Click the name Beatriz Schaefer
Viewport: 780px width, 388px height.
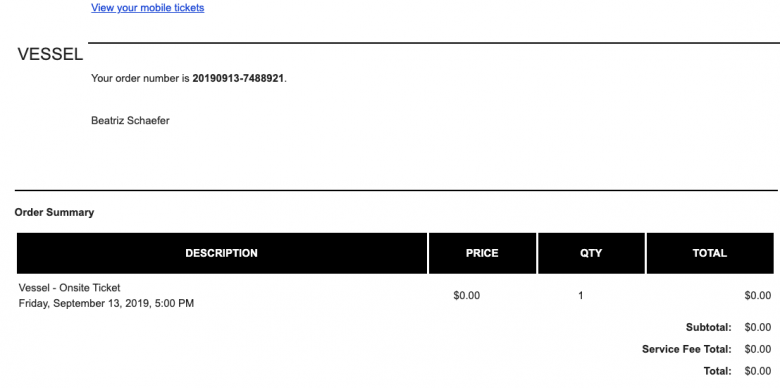pyautogui.click(x=130, y=120)
